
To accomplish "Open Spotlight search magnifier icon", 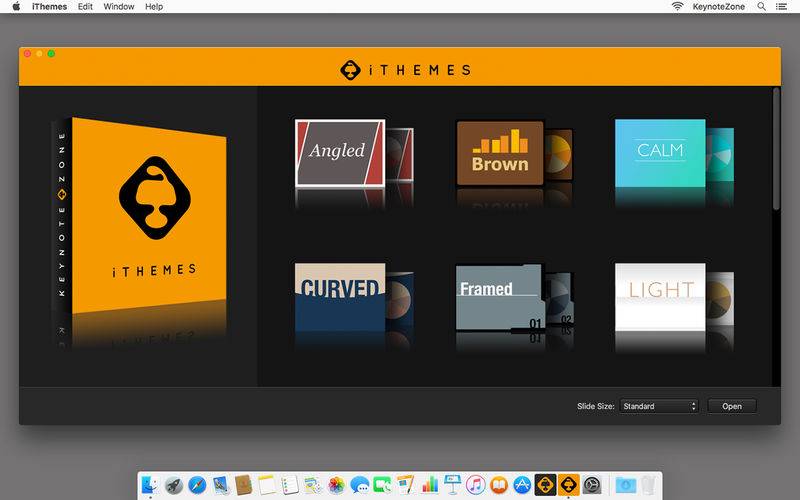I will pyautogui.click(x=761, y=7).
